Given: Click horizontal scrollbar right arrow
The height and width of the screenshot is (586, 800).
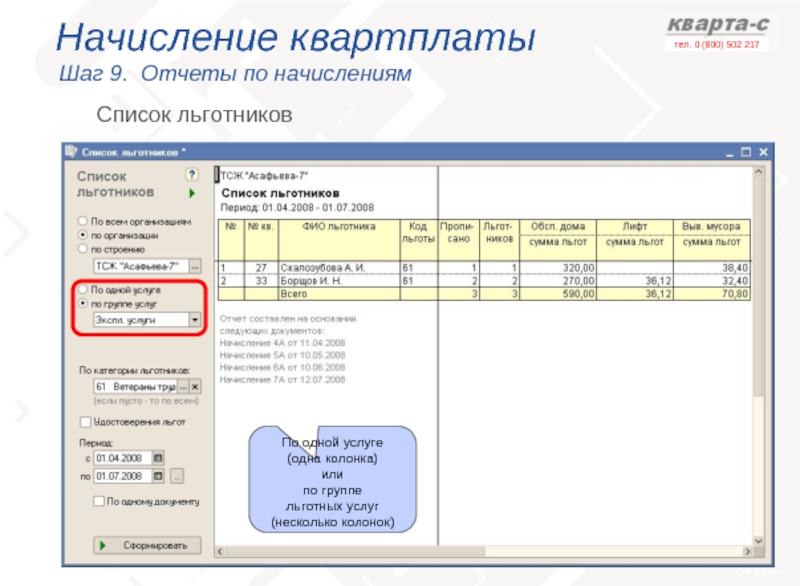Looking at the screenshot, I should click(x=747, y=551).
